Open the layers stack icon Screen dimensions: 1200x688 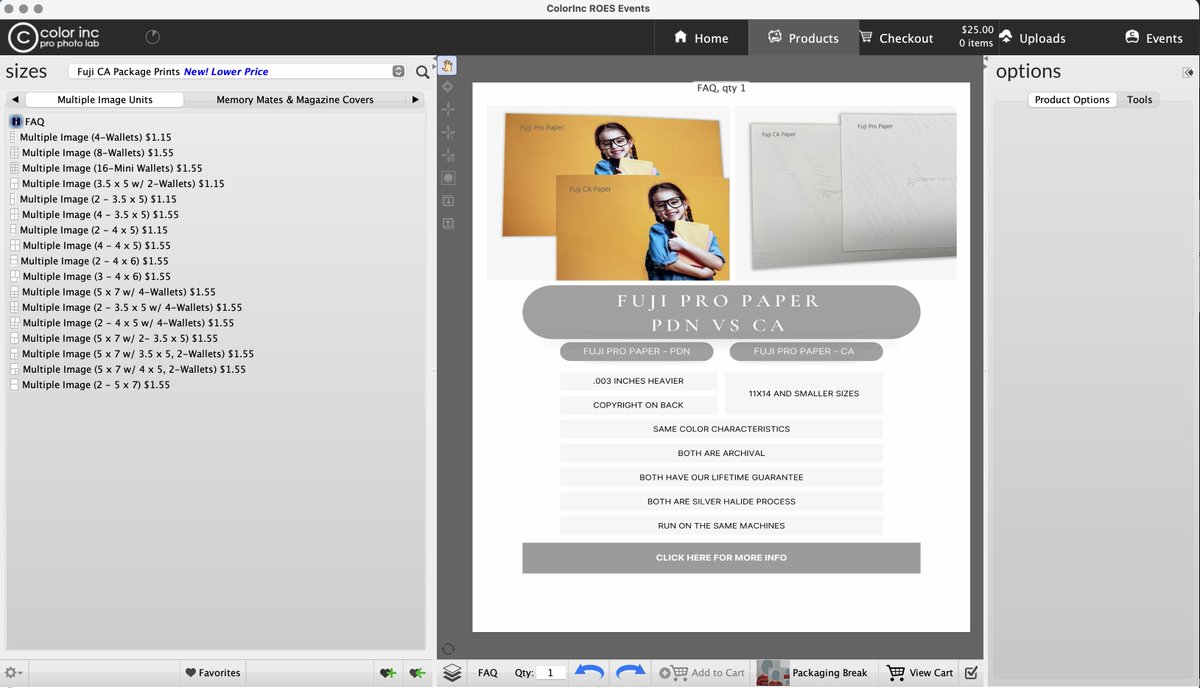[452, 672]
